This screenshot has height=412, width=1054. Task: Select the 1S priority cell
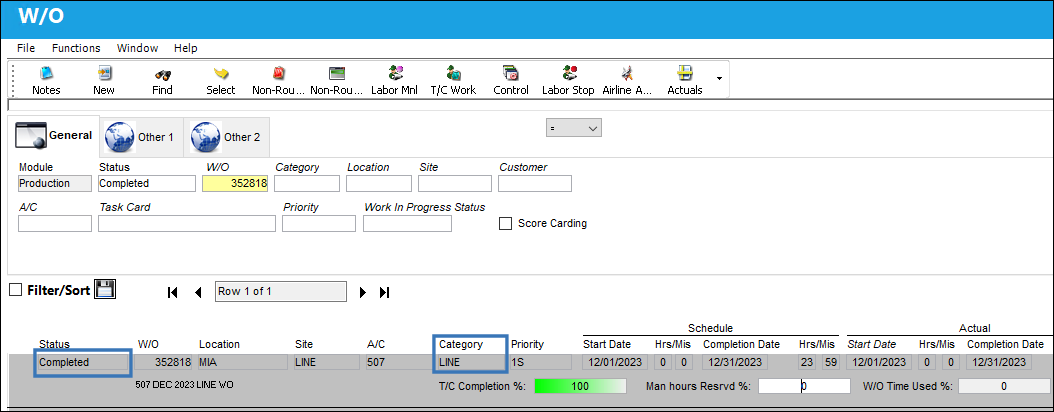point(541,362)
